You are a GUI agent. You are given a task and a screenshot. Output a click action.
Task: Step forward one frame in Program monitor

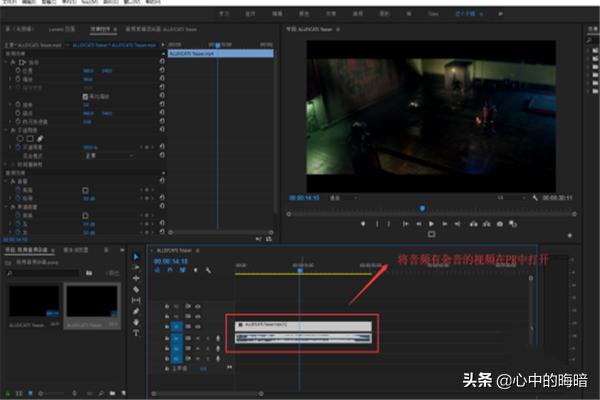coord(444,224)
